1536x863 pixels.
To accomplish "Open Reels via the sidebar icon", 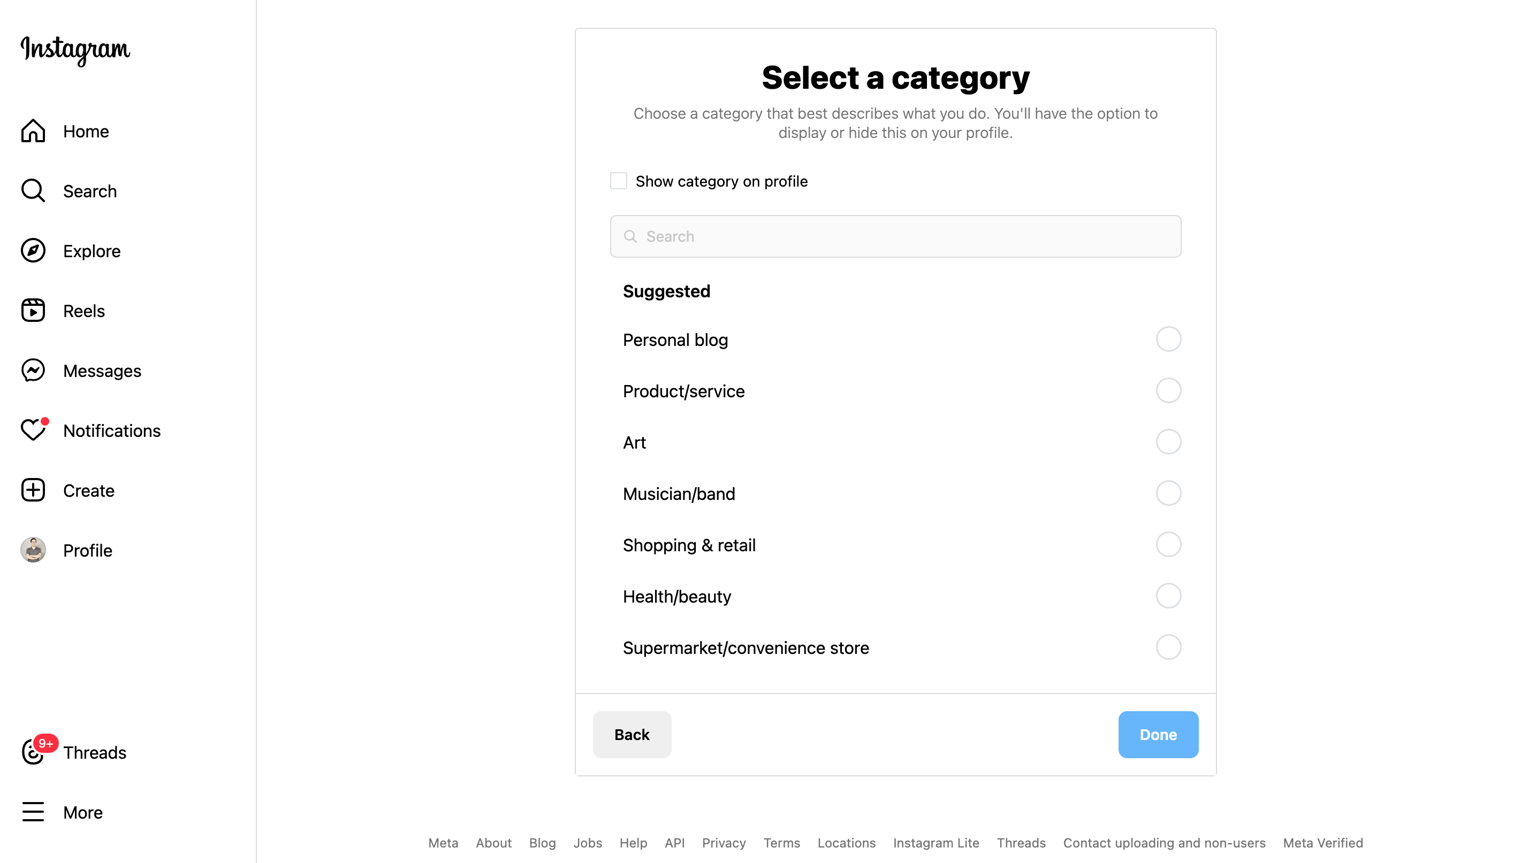I will coord(33,311).
